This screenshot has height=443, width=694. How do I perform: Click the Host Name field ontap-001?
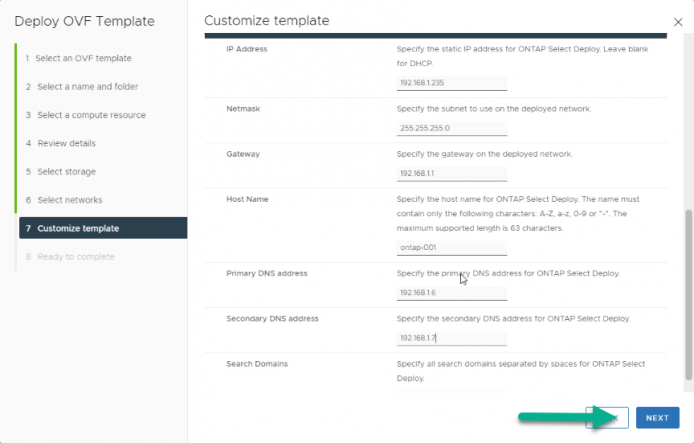point(451,248)
